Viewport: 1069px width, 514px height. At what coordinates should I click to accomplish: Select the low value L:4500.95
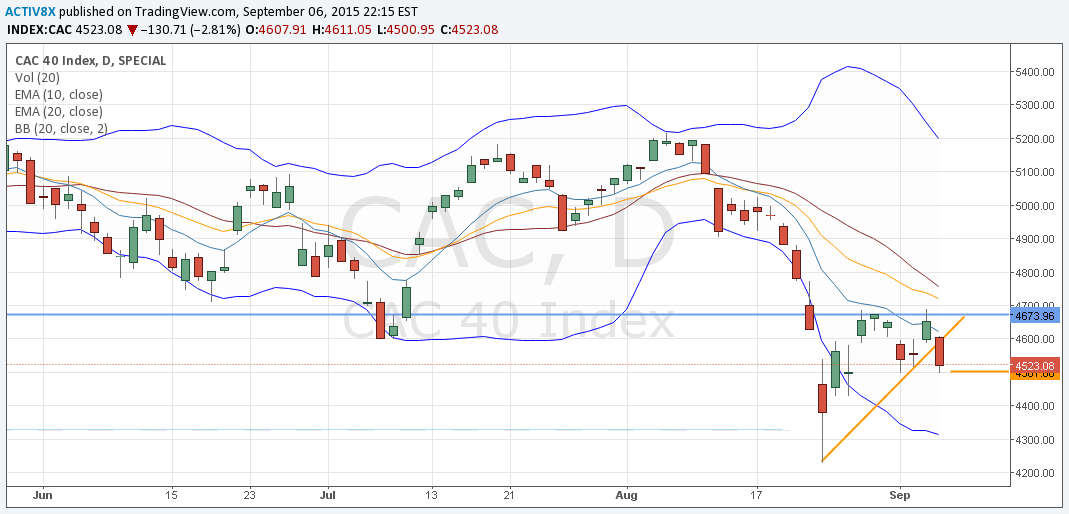click(x=406, y=29)
